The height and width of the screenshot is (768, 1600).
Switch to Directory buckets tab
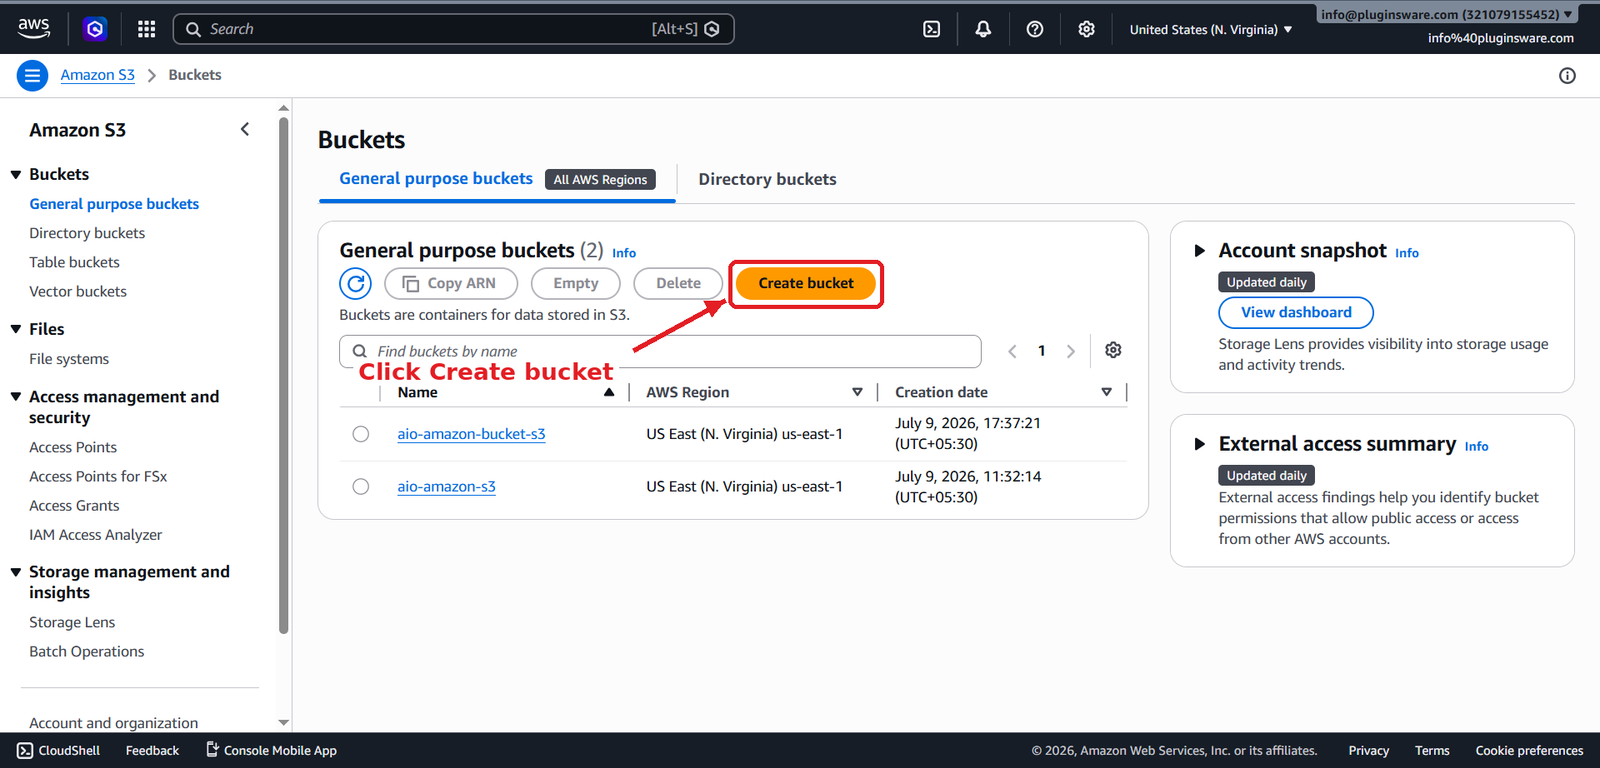[x=767, y=180]
